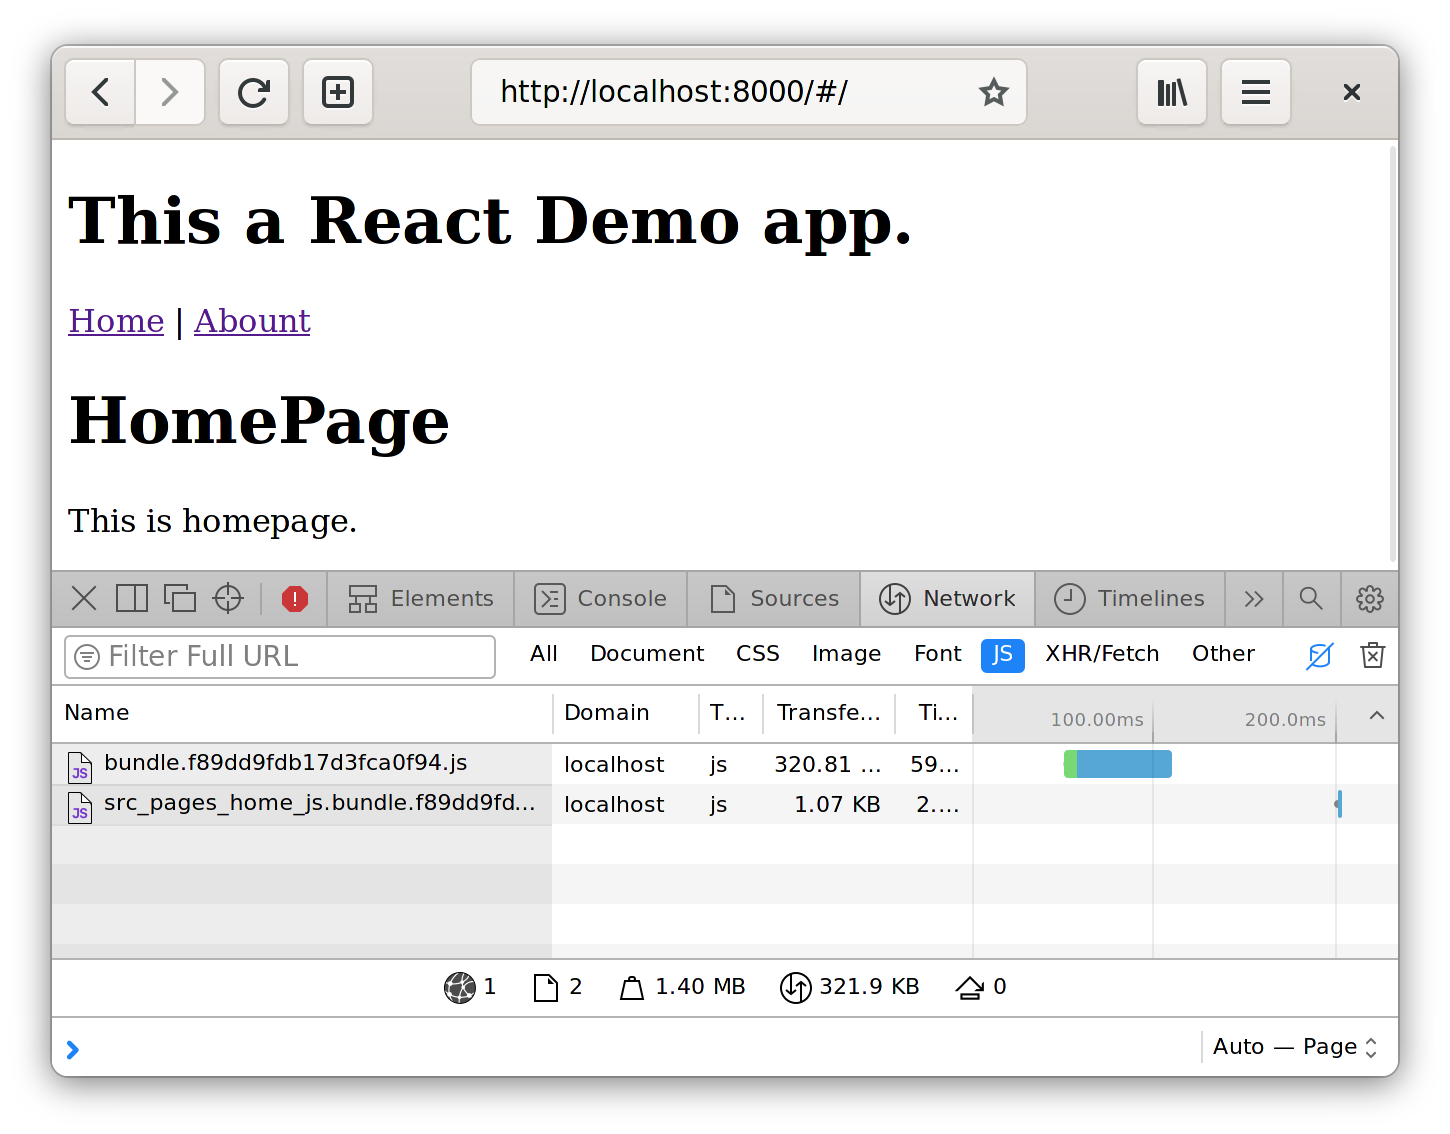Bookmark page using the star icon
The height and width of the screenshot is (1134, 1450).
click(993, 93)
